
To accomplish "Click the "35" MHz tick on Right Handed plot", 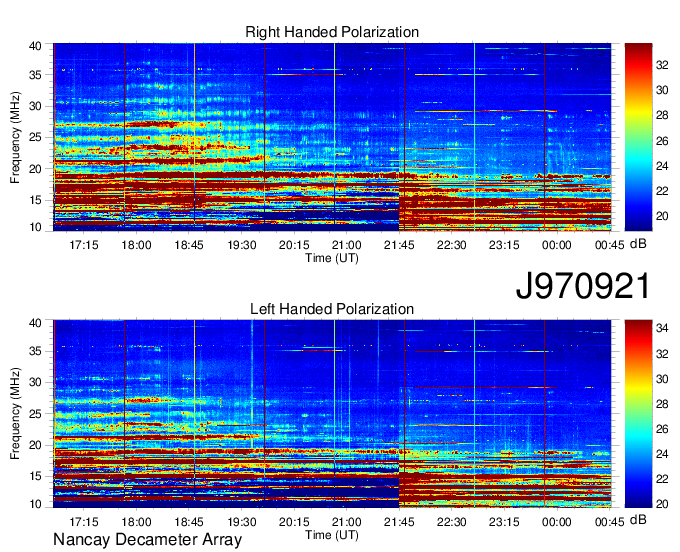I will point(35,75).
